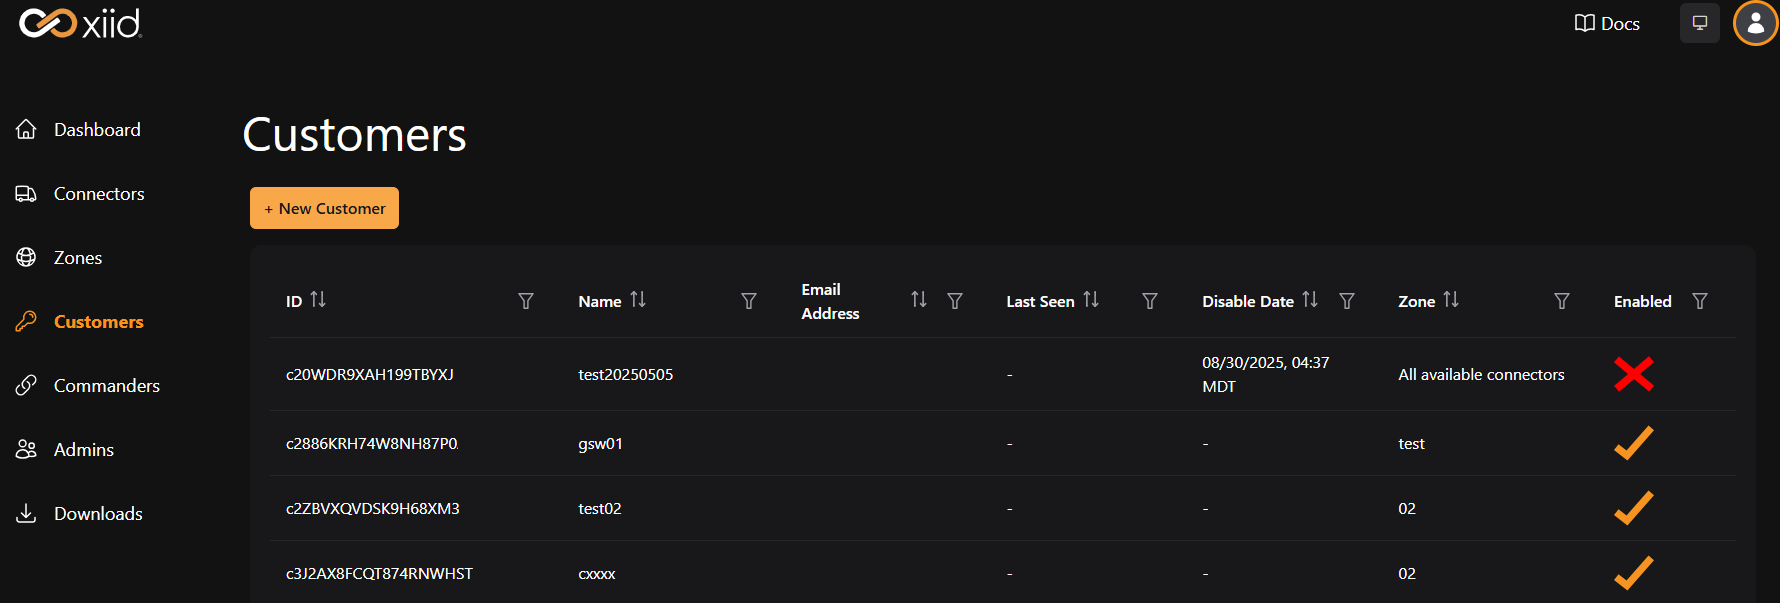Click the New Customer button

click(324, 208)
